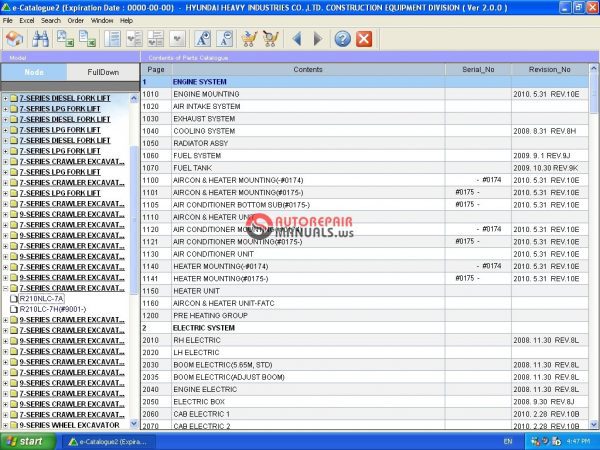Collapse the expanded 7-SERIES CRAWLER EXCAVAT node

(5, 288)
